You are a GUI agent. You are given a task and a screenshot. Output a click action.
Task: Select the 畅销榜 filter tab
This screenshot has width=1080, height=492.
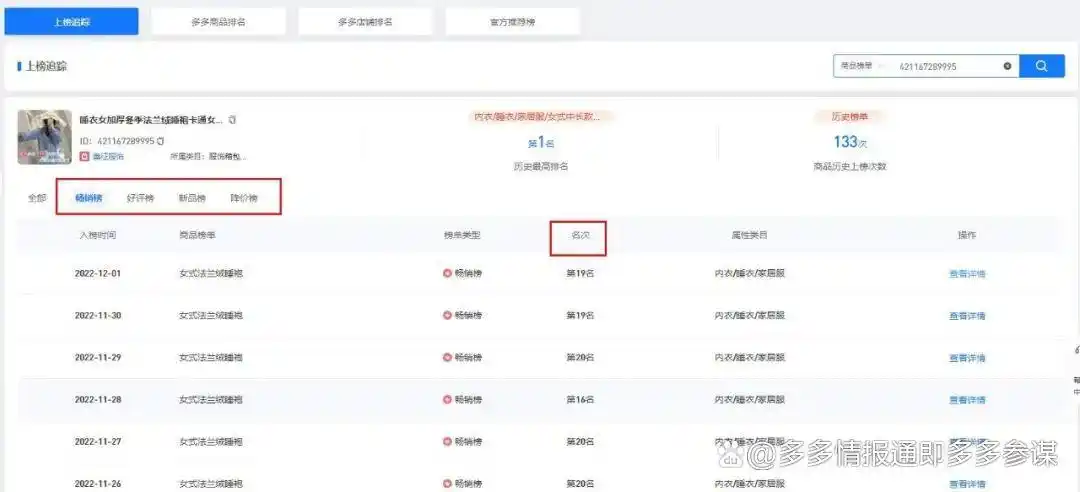click(x=89, y=198)
